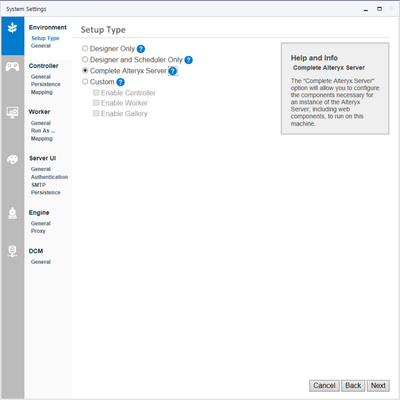Viewport: 400px width, 400px height.
Task: Show help for Designer Only option
Action: pos(141,49)
